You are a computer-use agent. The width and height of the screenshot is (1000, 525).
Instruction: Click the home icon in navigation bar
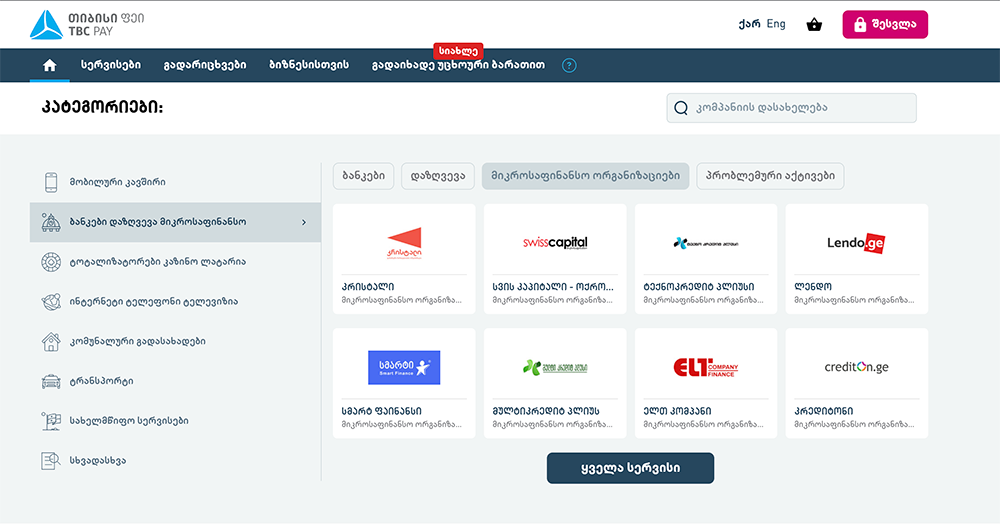pyautogui.click(x=50, y=65)
